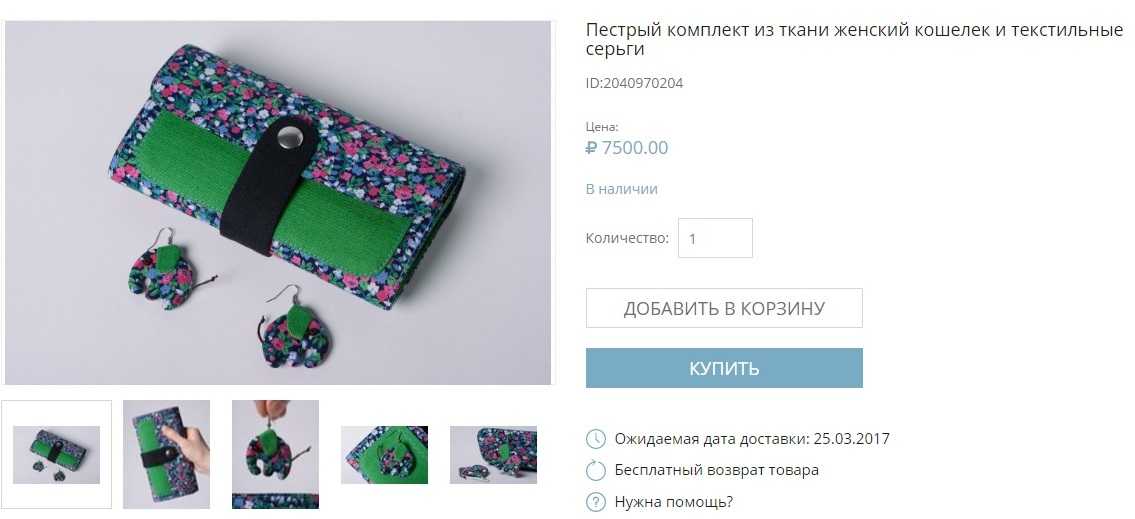Click the В наличии availability status
Viewport: 1135px width, 519px height.
[622, 189]
